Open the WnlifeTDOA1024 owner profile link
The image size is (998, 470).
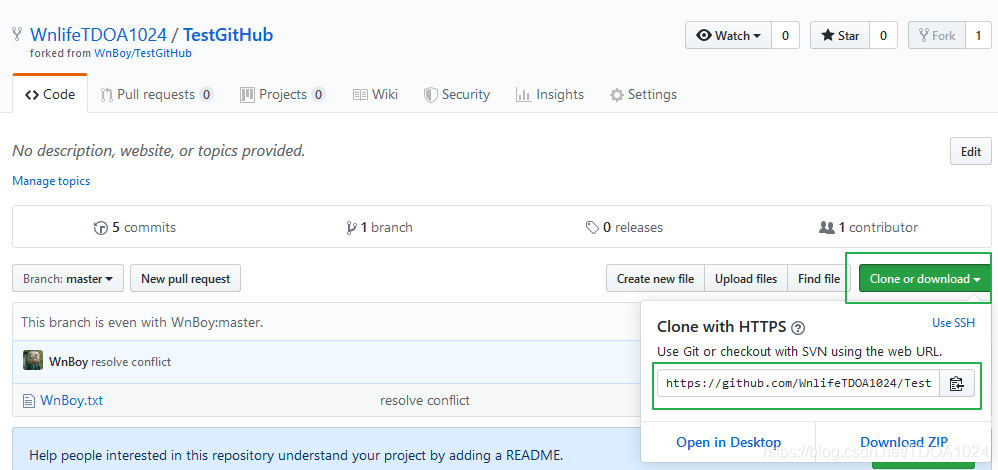pos(99,34)
